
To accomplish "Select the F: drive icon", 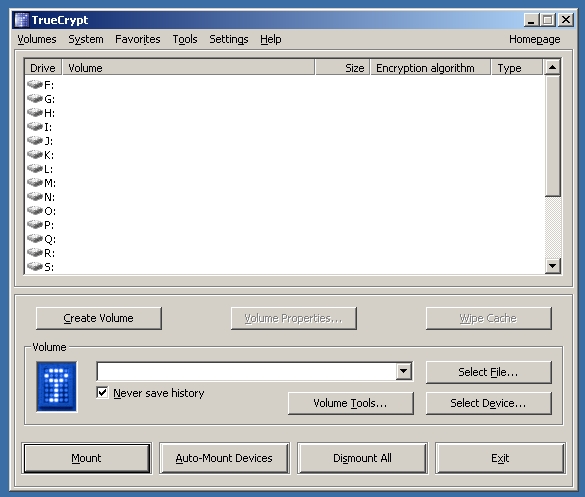I will (x=35, y=85).
